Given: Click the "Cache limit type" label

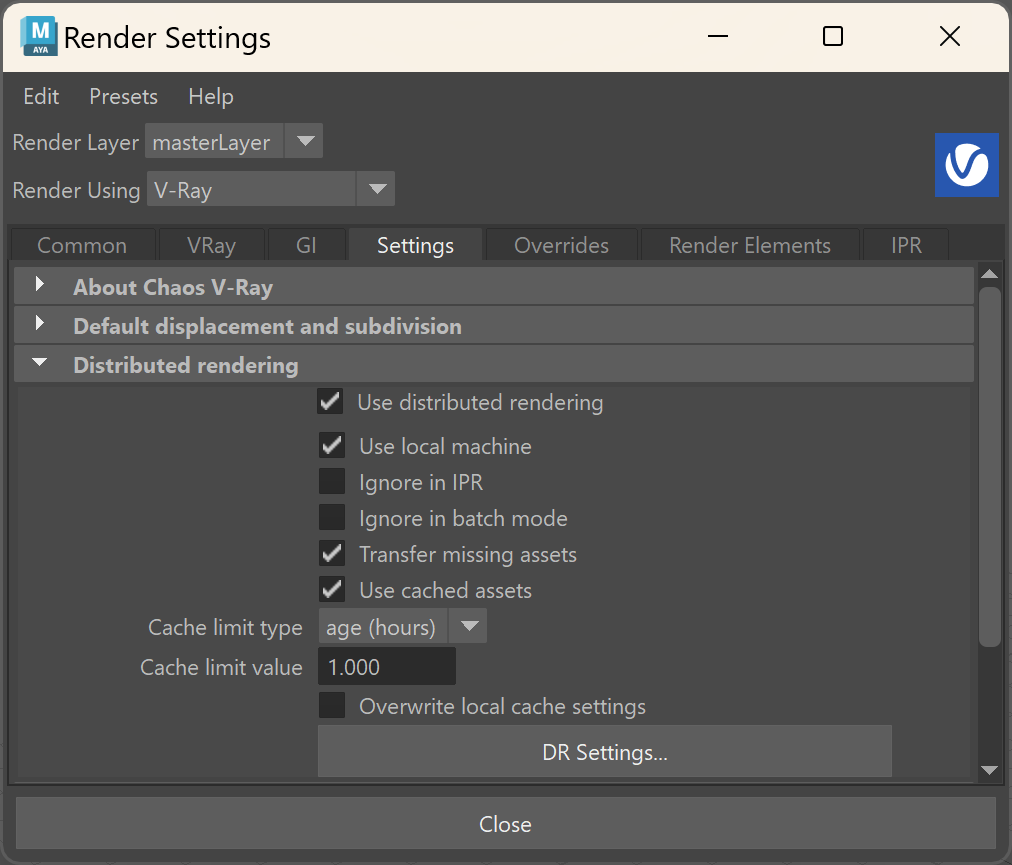Looking at the screenshot, I should [225, 627].
